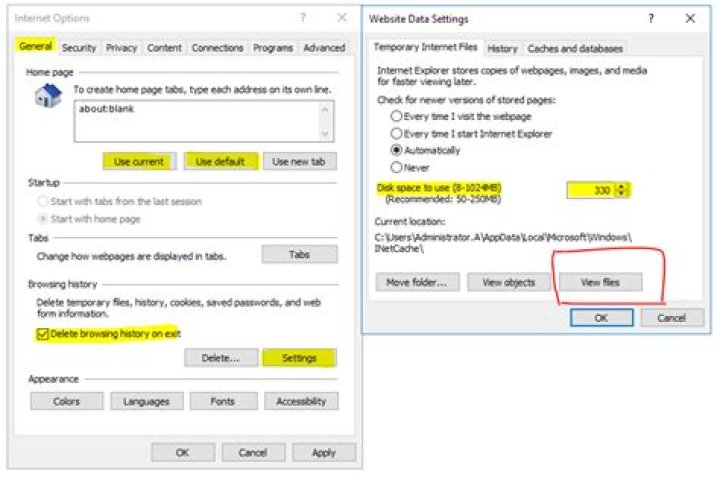Open the General tab in Internet Options
Screen dimensions: 720x477
35,46
